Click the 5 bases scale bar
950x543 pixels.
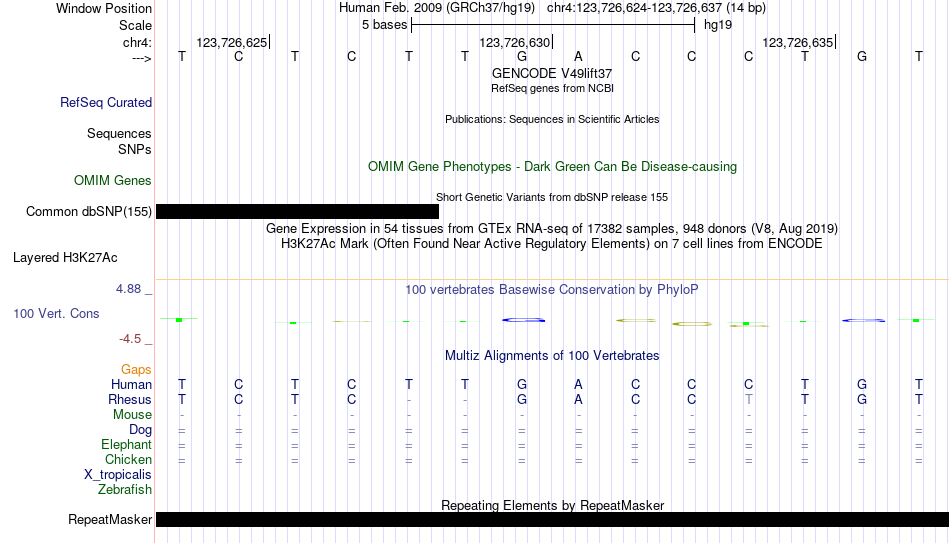point(553,25)
